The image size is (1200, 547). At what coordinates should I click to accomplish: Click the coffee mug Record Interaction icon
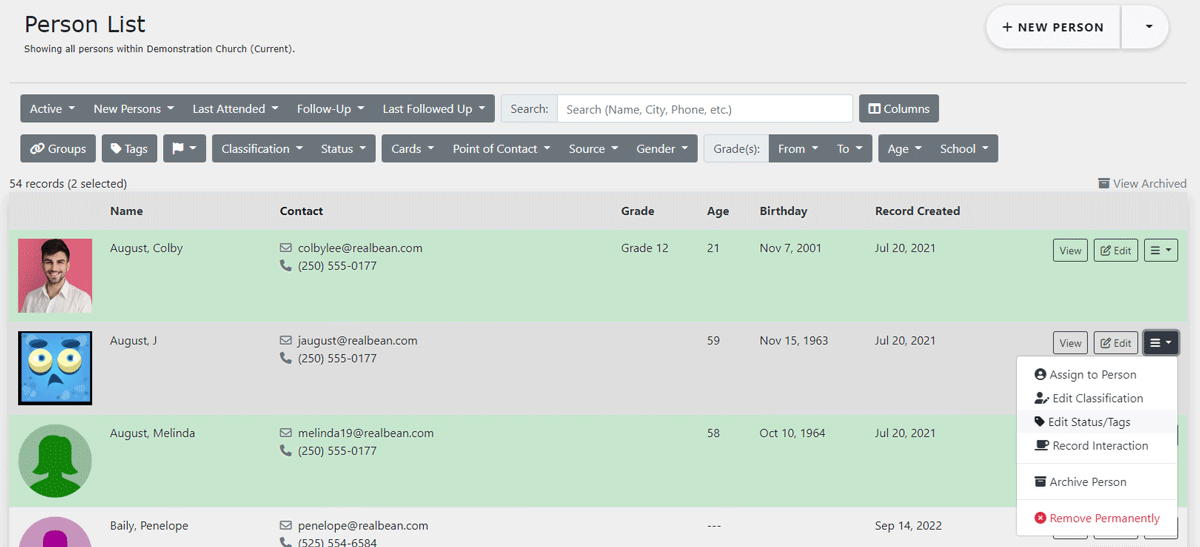tap(1041, 446)
